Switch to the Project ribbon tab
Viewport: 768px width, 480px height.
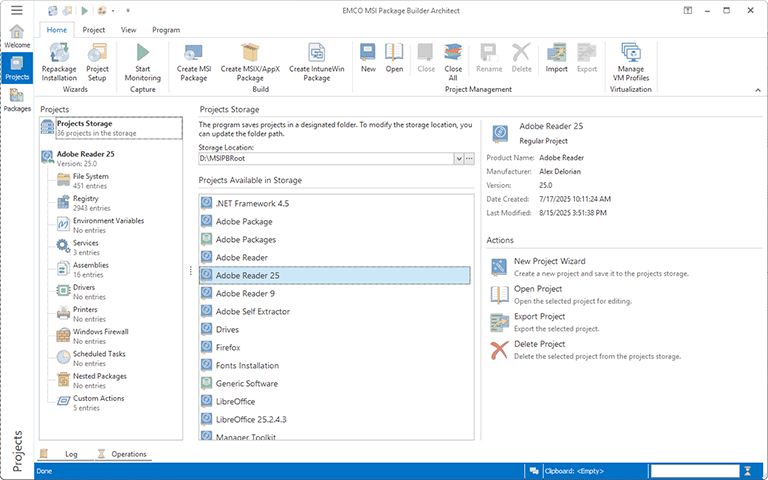(x=94, y=30)
